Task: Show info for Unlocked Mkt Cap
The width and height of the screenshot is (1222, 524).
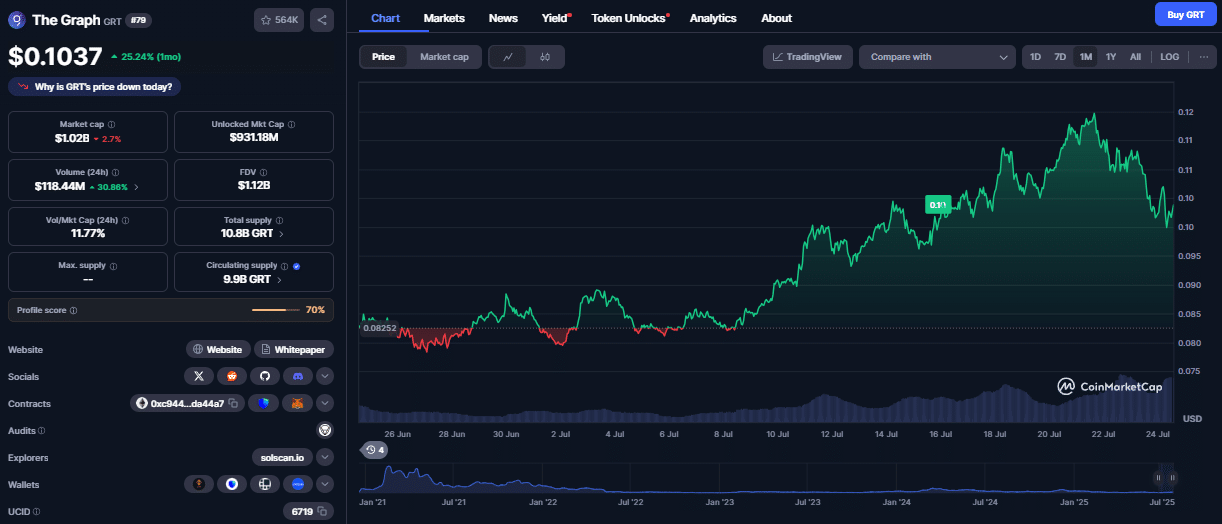Action: [x=291, y=124]
